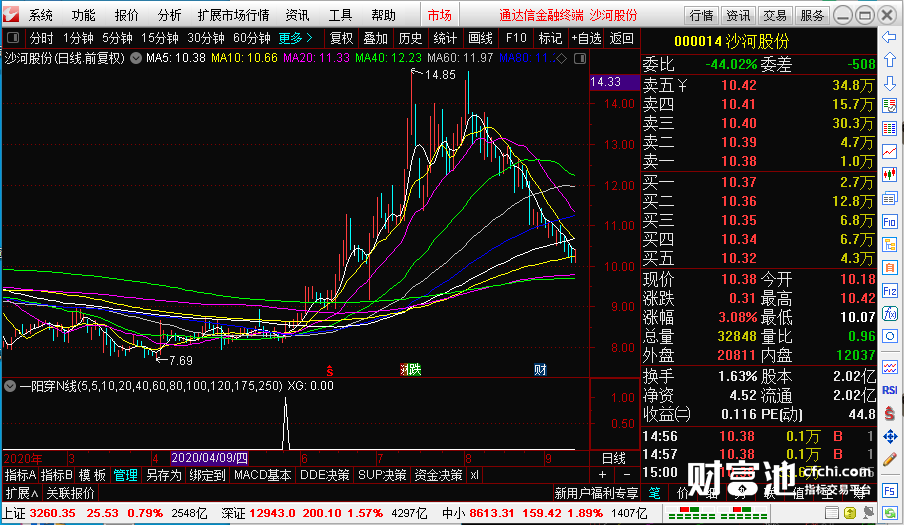Screen dimensions: 904x525
Task: Click the F5 icon in sidebar
Action: [890, 491]
